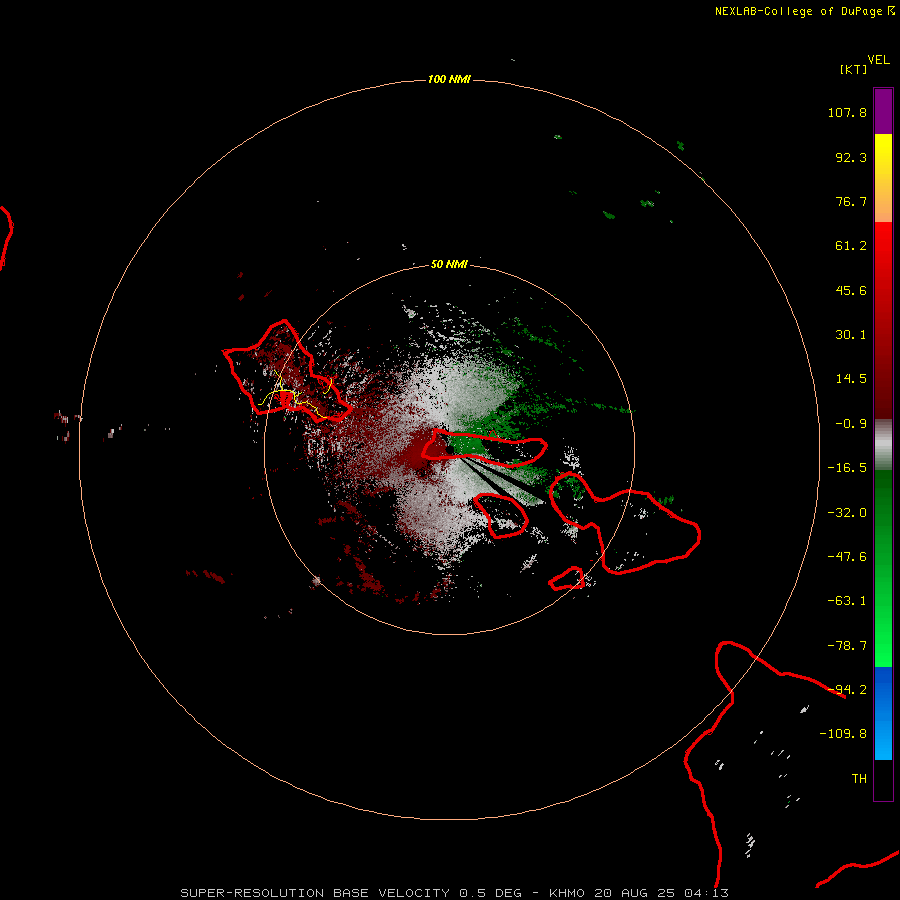Click the 50 NMI range ring label
The width and height of the screenshot is (900, 900).
click(x=449, y=264)
